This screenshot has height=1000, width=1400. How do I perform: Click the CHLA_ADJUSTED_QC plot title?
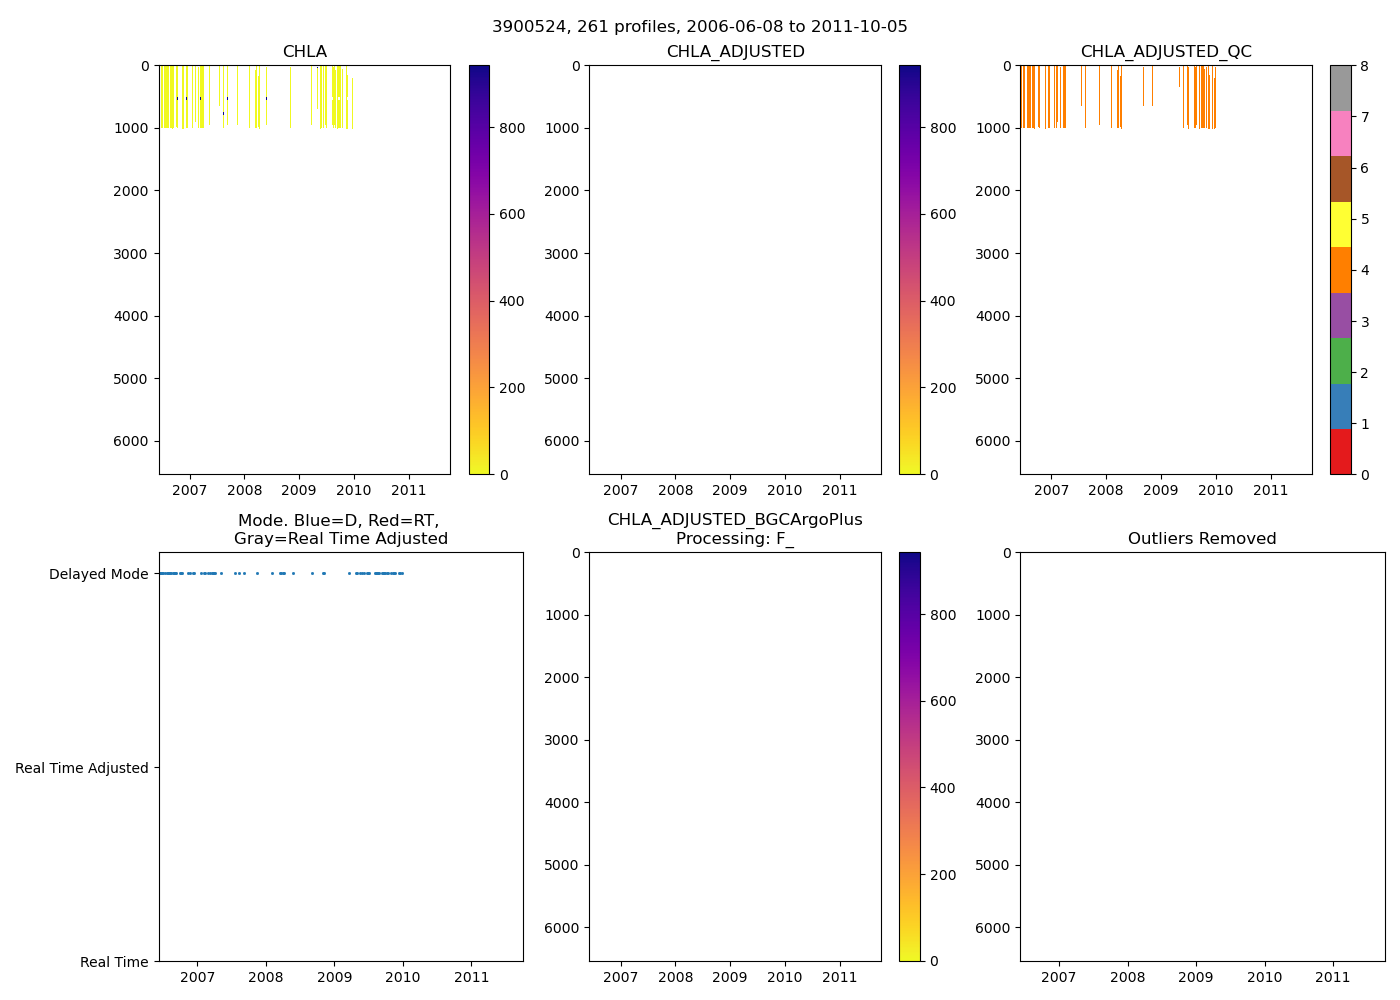pos(1165,52)
